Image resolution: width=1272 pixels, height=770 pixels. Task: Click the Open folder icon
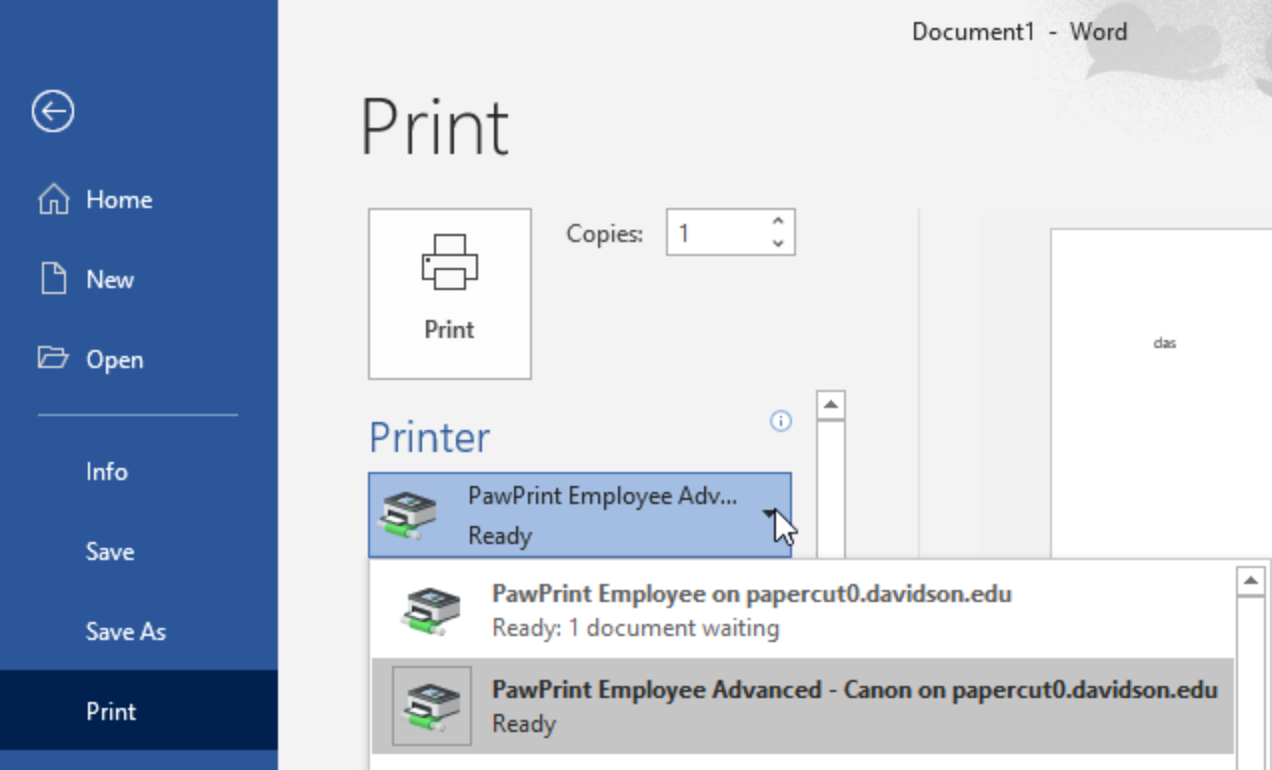pyautogui.click(x=53, y=357)
